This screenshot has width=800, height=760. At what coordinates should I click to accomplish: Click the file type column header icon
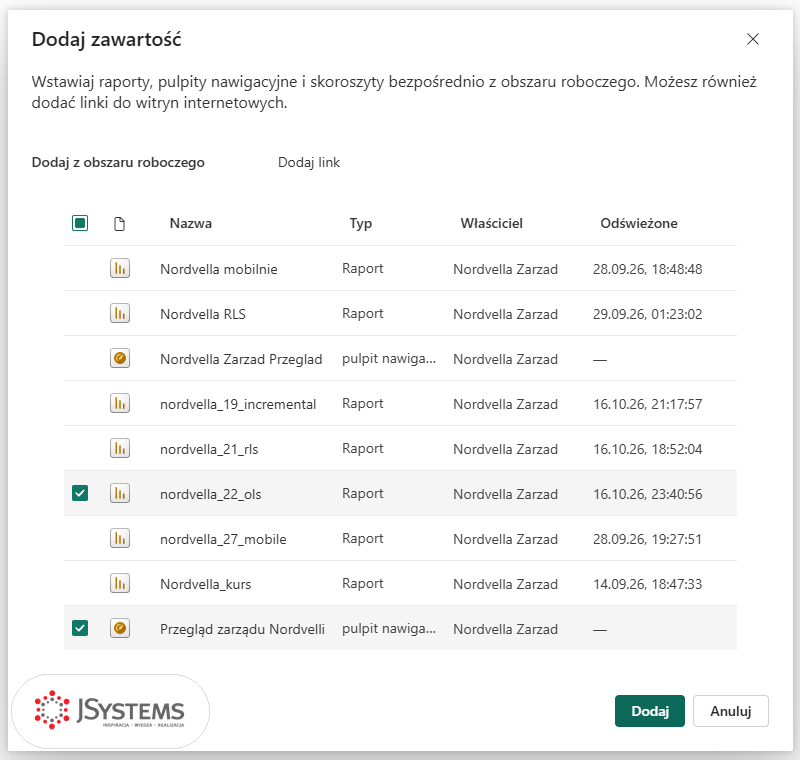point(119,223)
